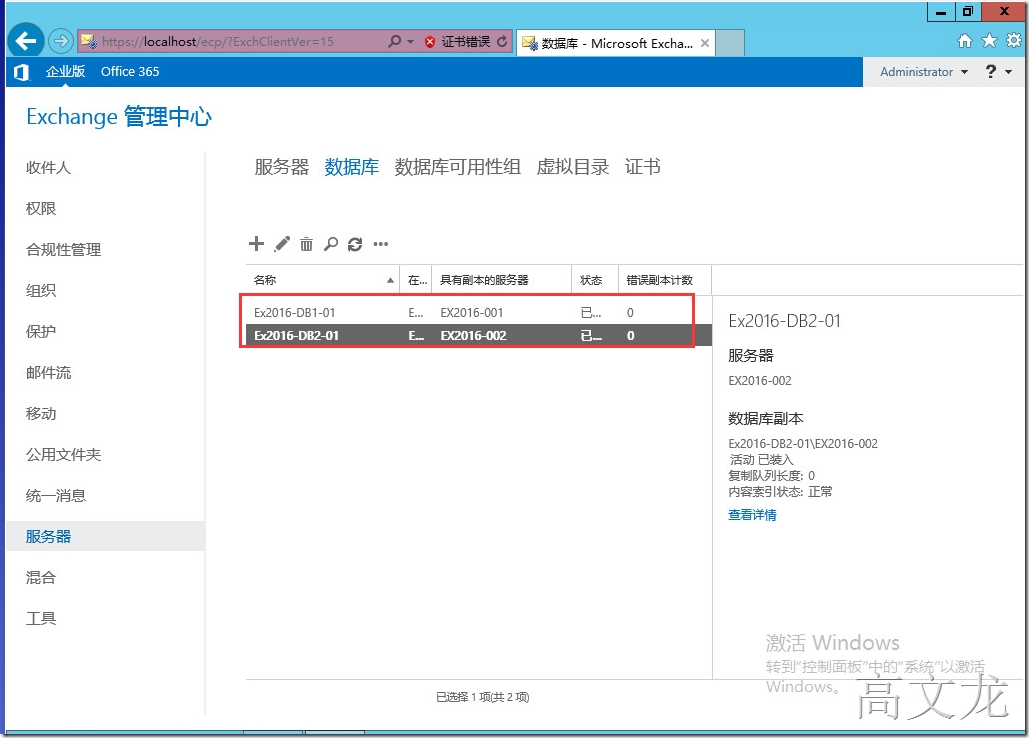Select Office 365 in top navigation
This screenshot has height=738, width=1029.
coord(130,72)
